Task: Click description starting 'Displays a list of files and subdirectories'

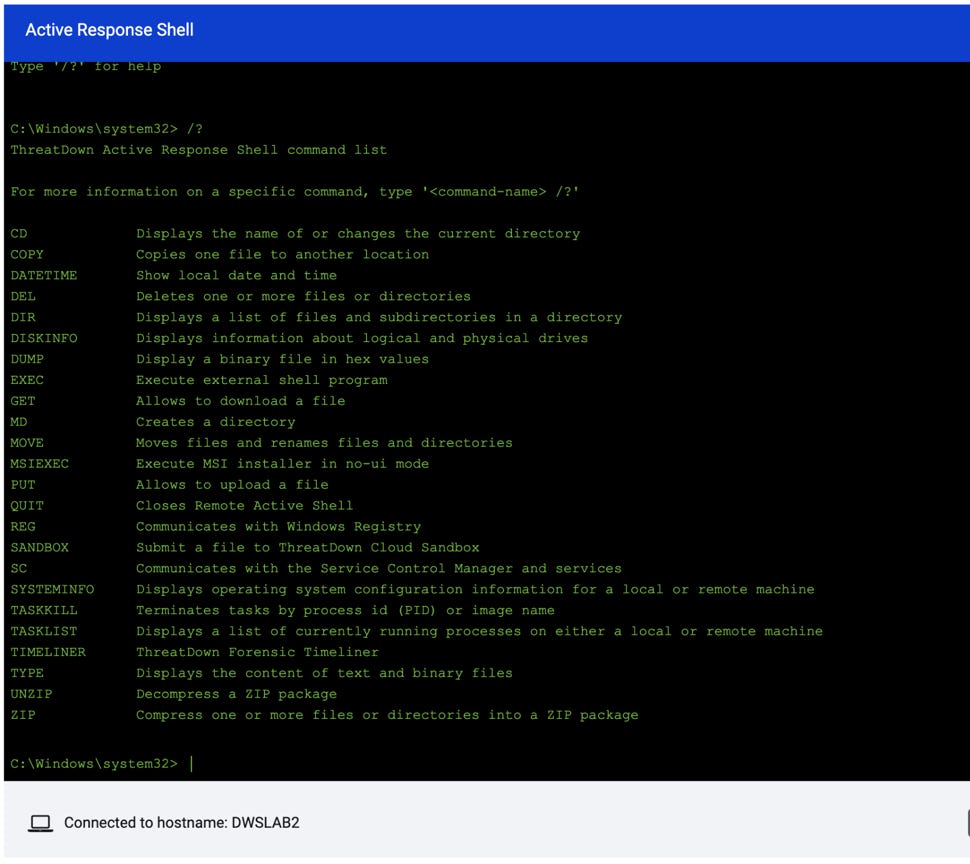Action: click(x=379, y=318)
